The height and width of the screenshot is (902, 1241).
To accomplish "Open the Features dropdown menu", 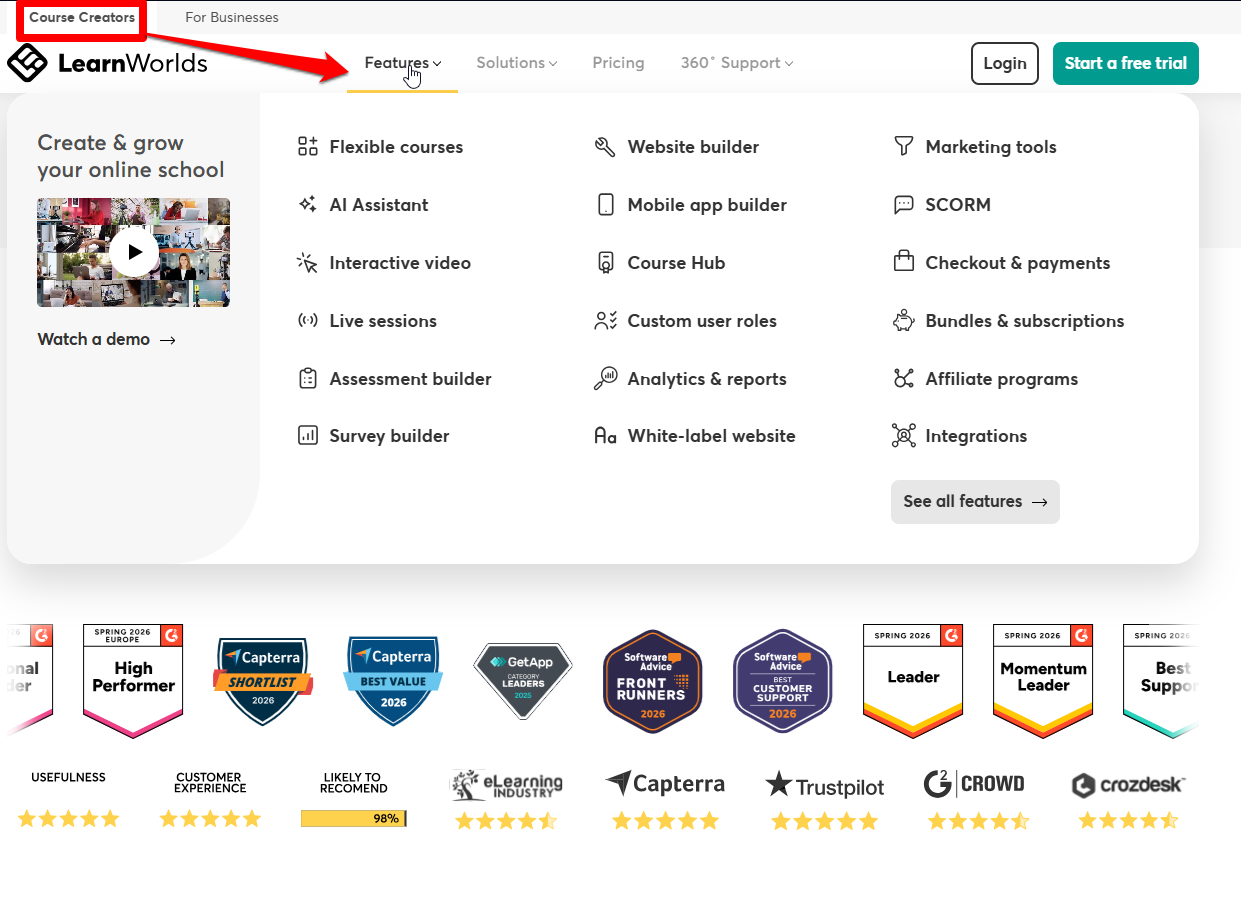I will click(403, 63).
